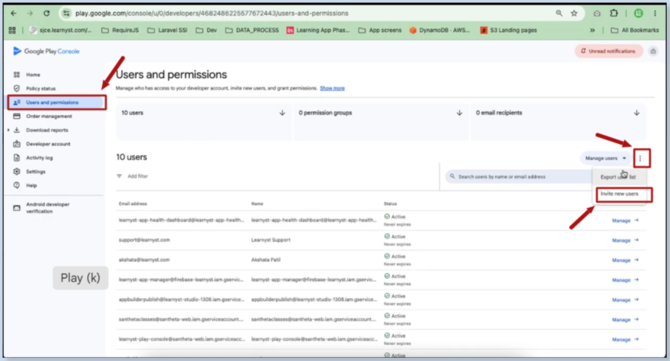The image size is (670, 361).
Task: Click the browser forward arrow
Action: click(30, 13)
